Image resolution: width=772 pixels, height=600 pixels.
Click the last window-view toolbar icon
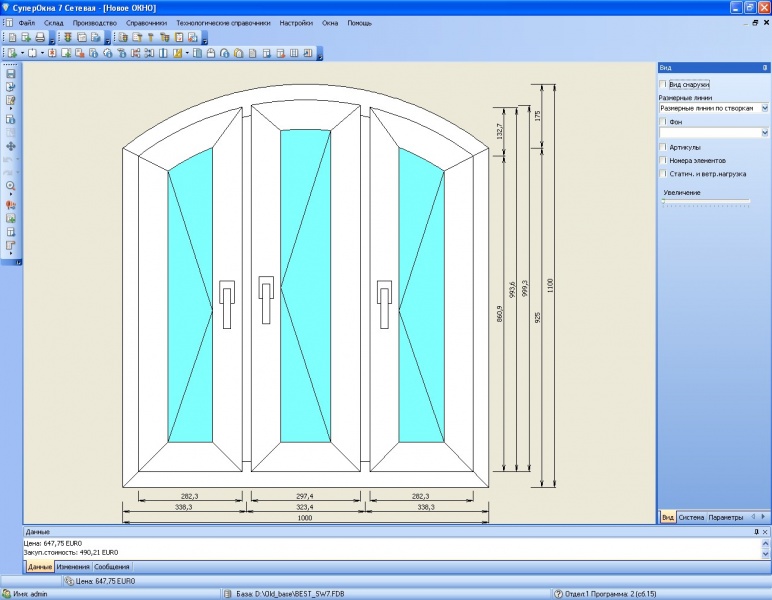308,53
